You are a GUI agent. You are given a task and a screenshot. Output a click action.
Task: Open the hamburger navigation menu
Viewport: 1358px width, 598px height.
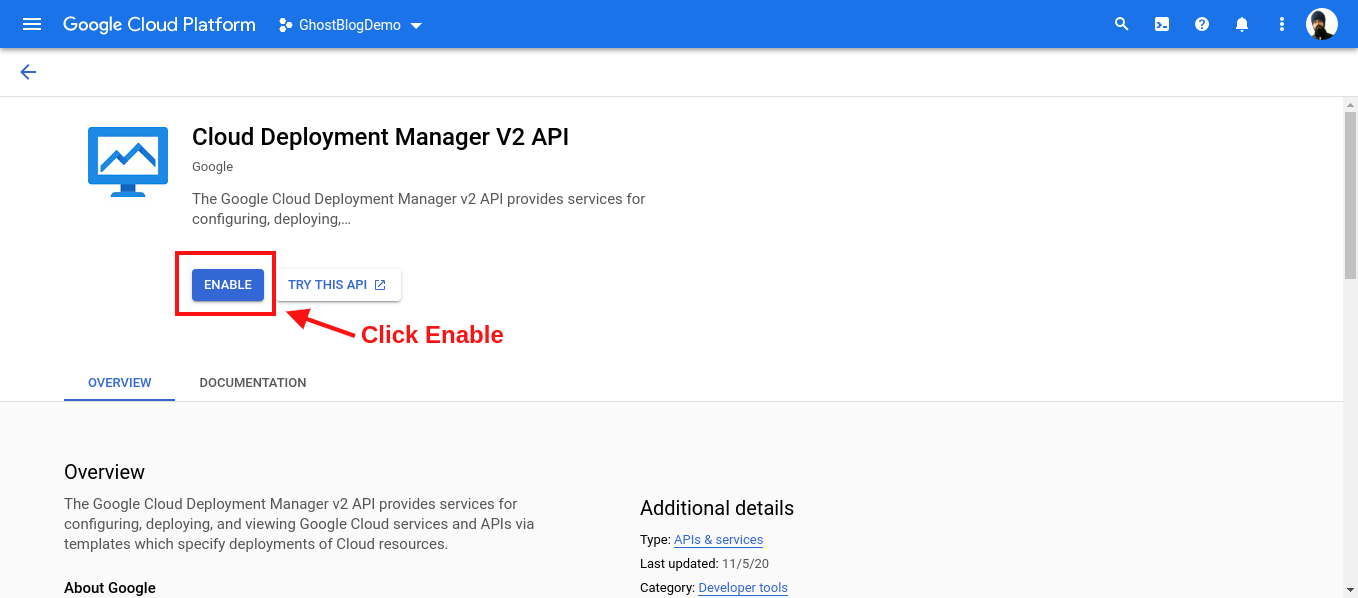tap(32, 24)
